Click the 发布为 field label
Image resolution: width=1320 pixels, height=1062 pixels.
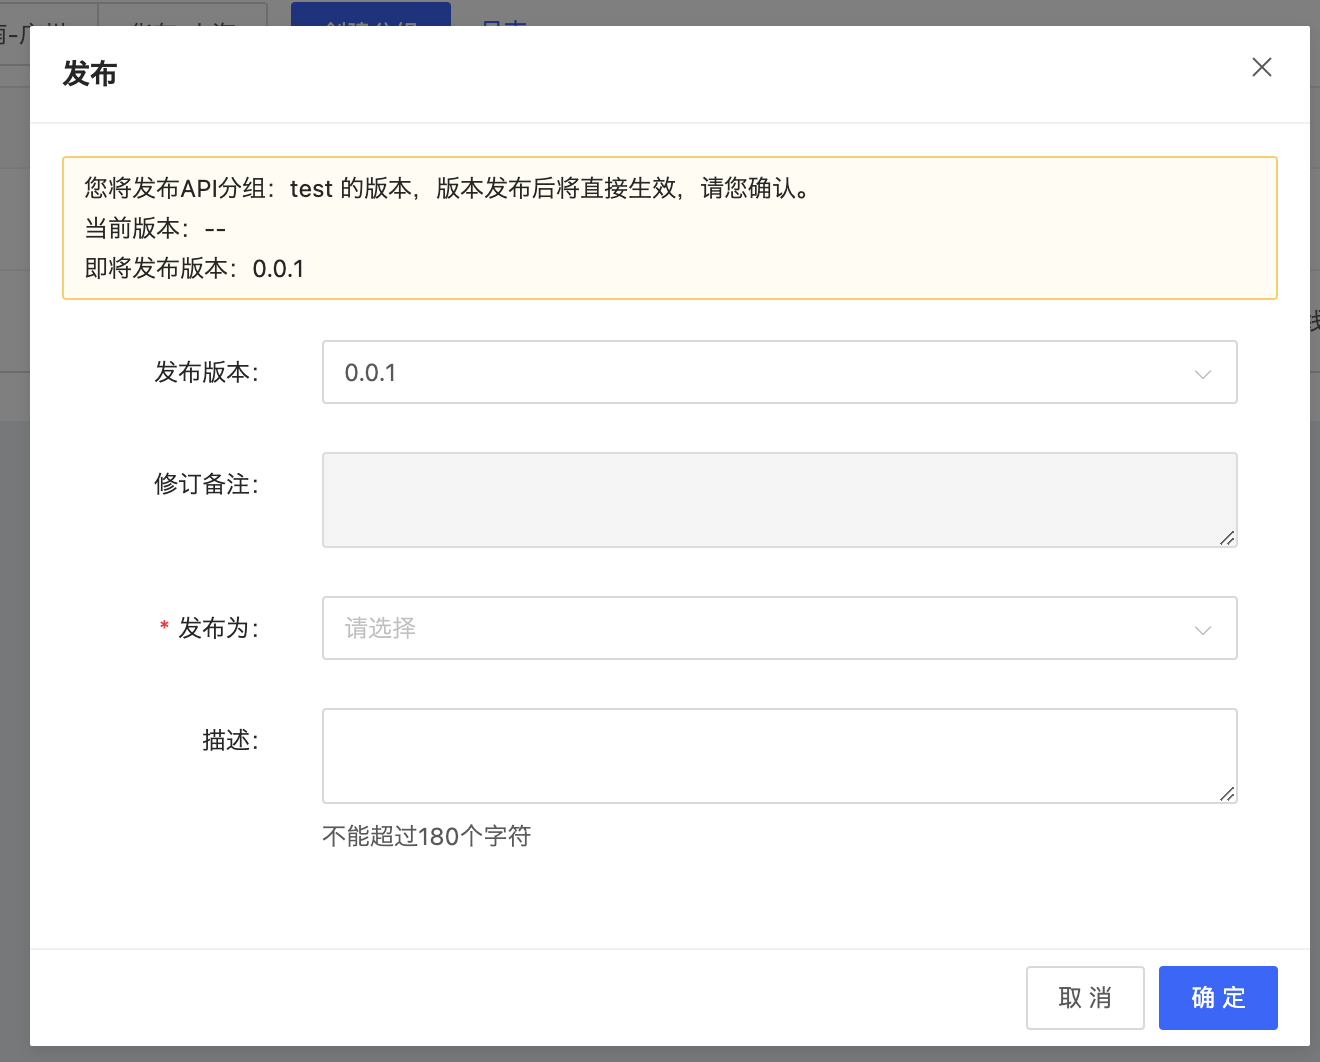218,628
